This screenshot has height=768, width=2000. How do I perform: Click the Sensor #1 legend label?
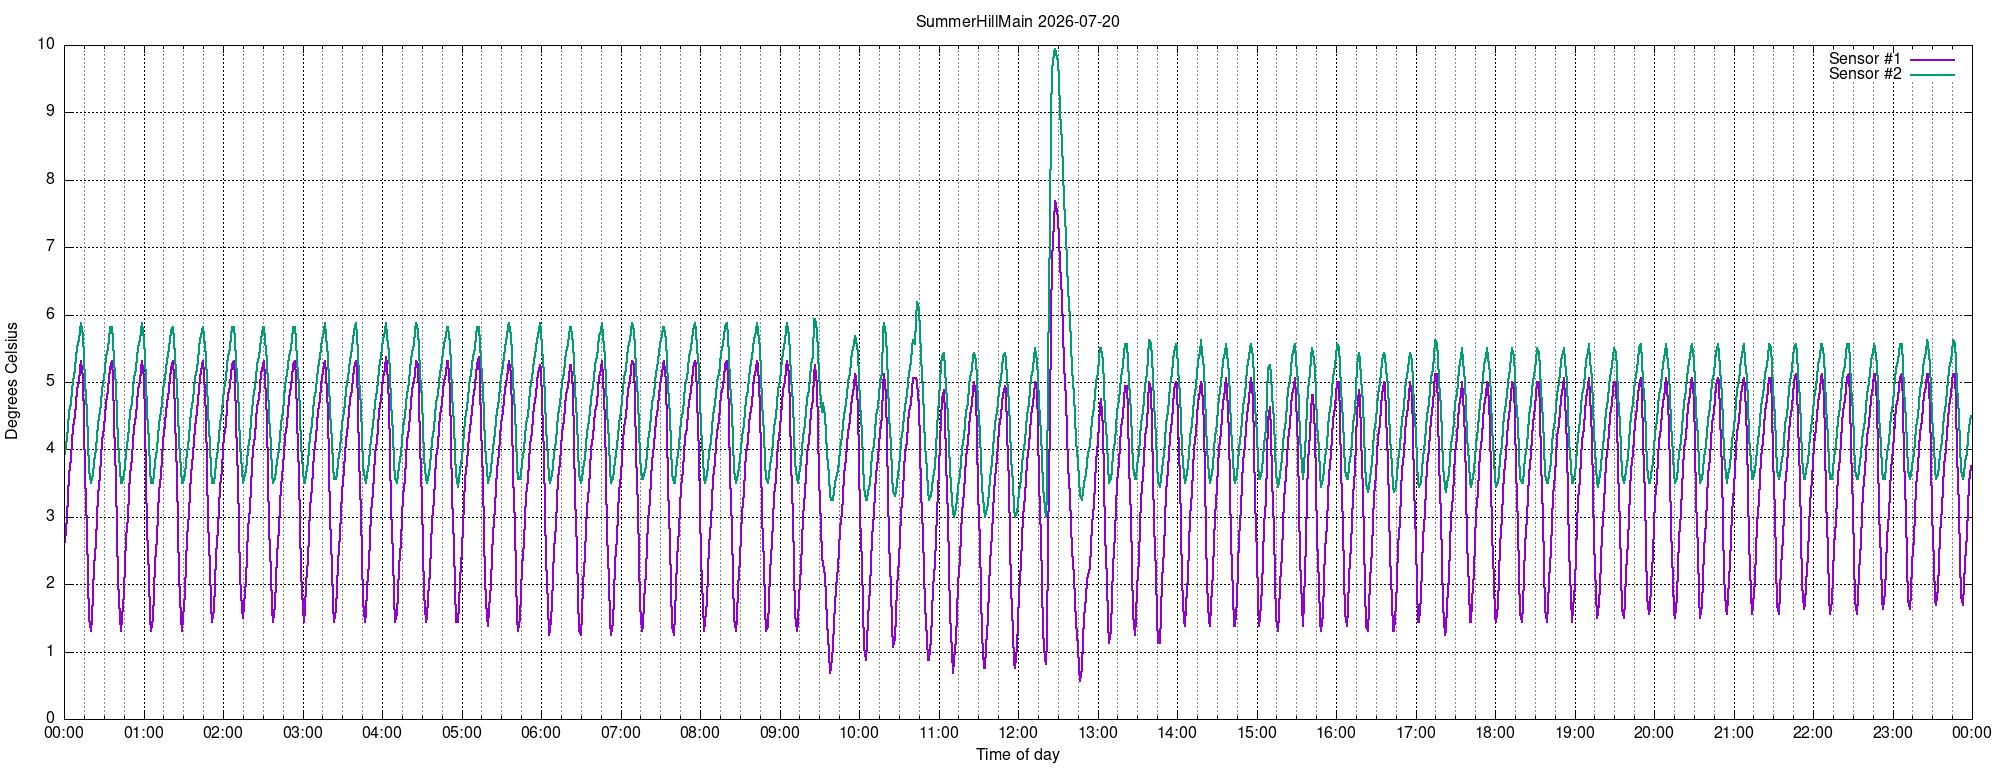[x=1865, y=59]
